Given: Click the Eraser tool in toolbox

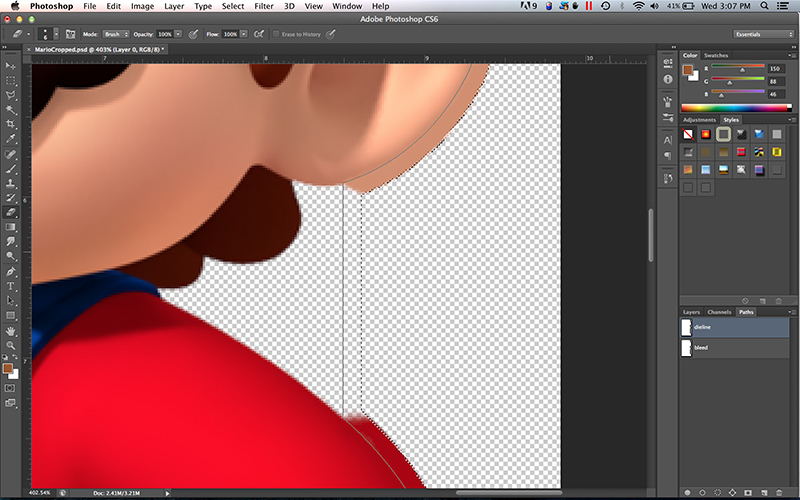Looking at the screenshot, I should [x=10, y=212].
